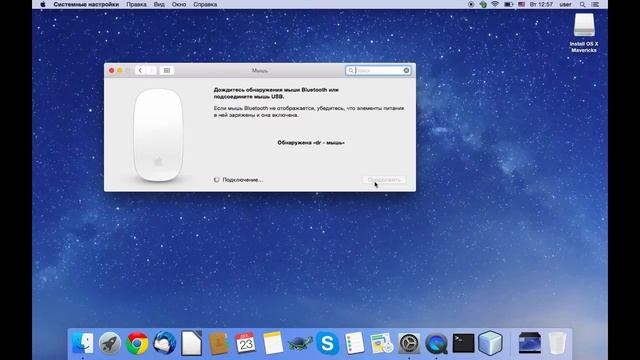Click the Мышь window title

260,71
